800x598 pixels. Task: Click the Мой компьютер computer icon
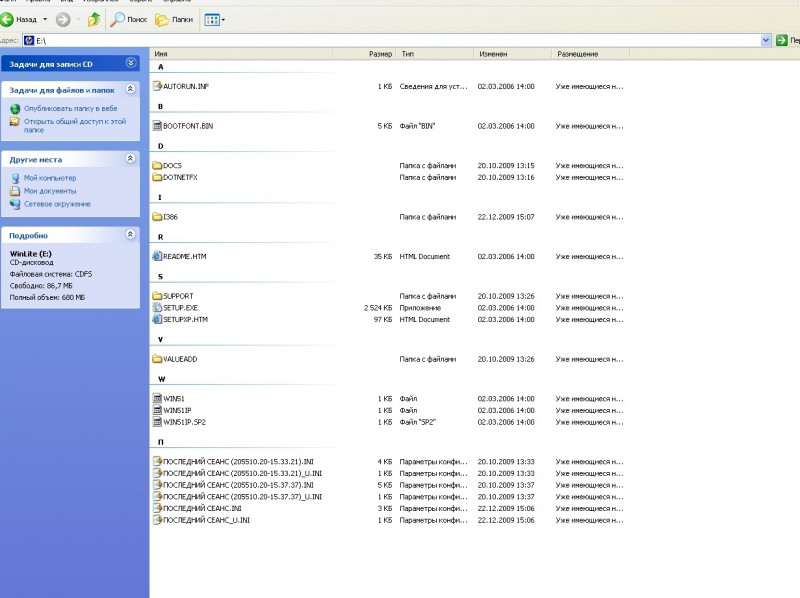tap(15, 178)
